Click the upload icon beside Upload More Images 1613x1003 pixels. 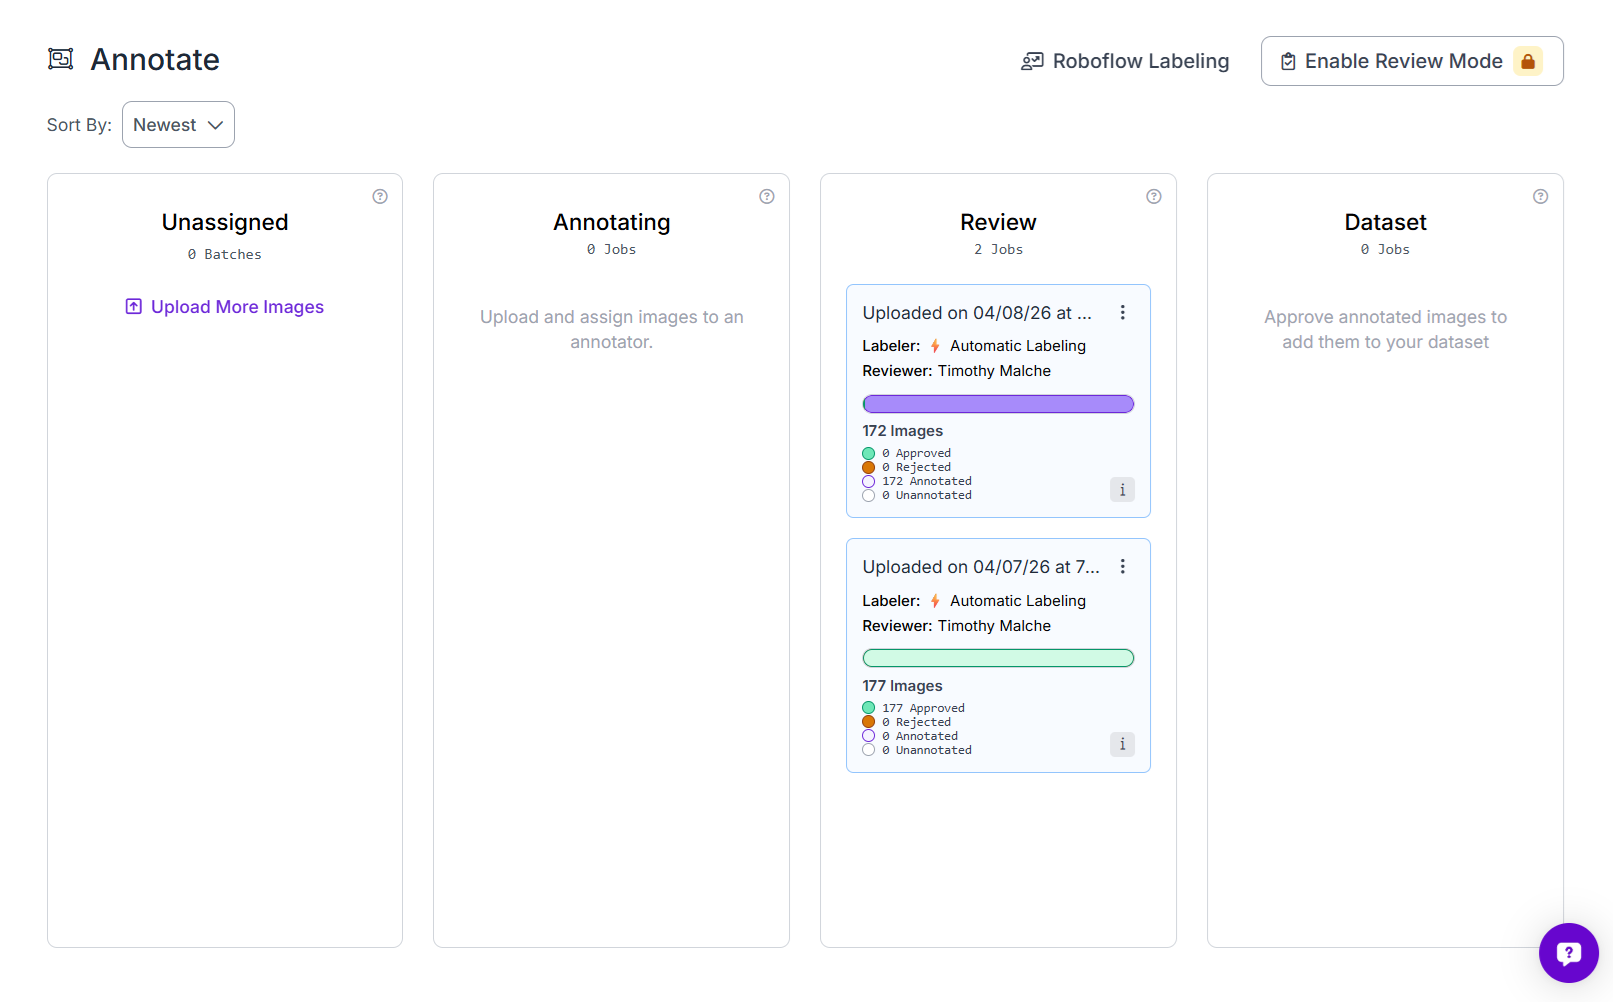134,306
